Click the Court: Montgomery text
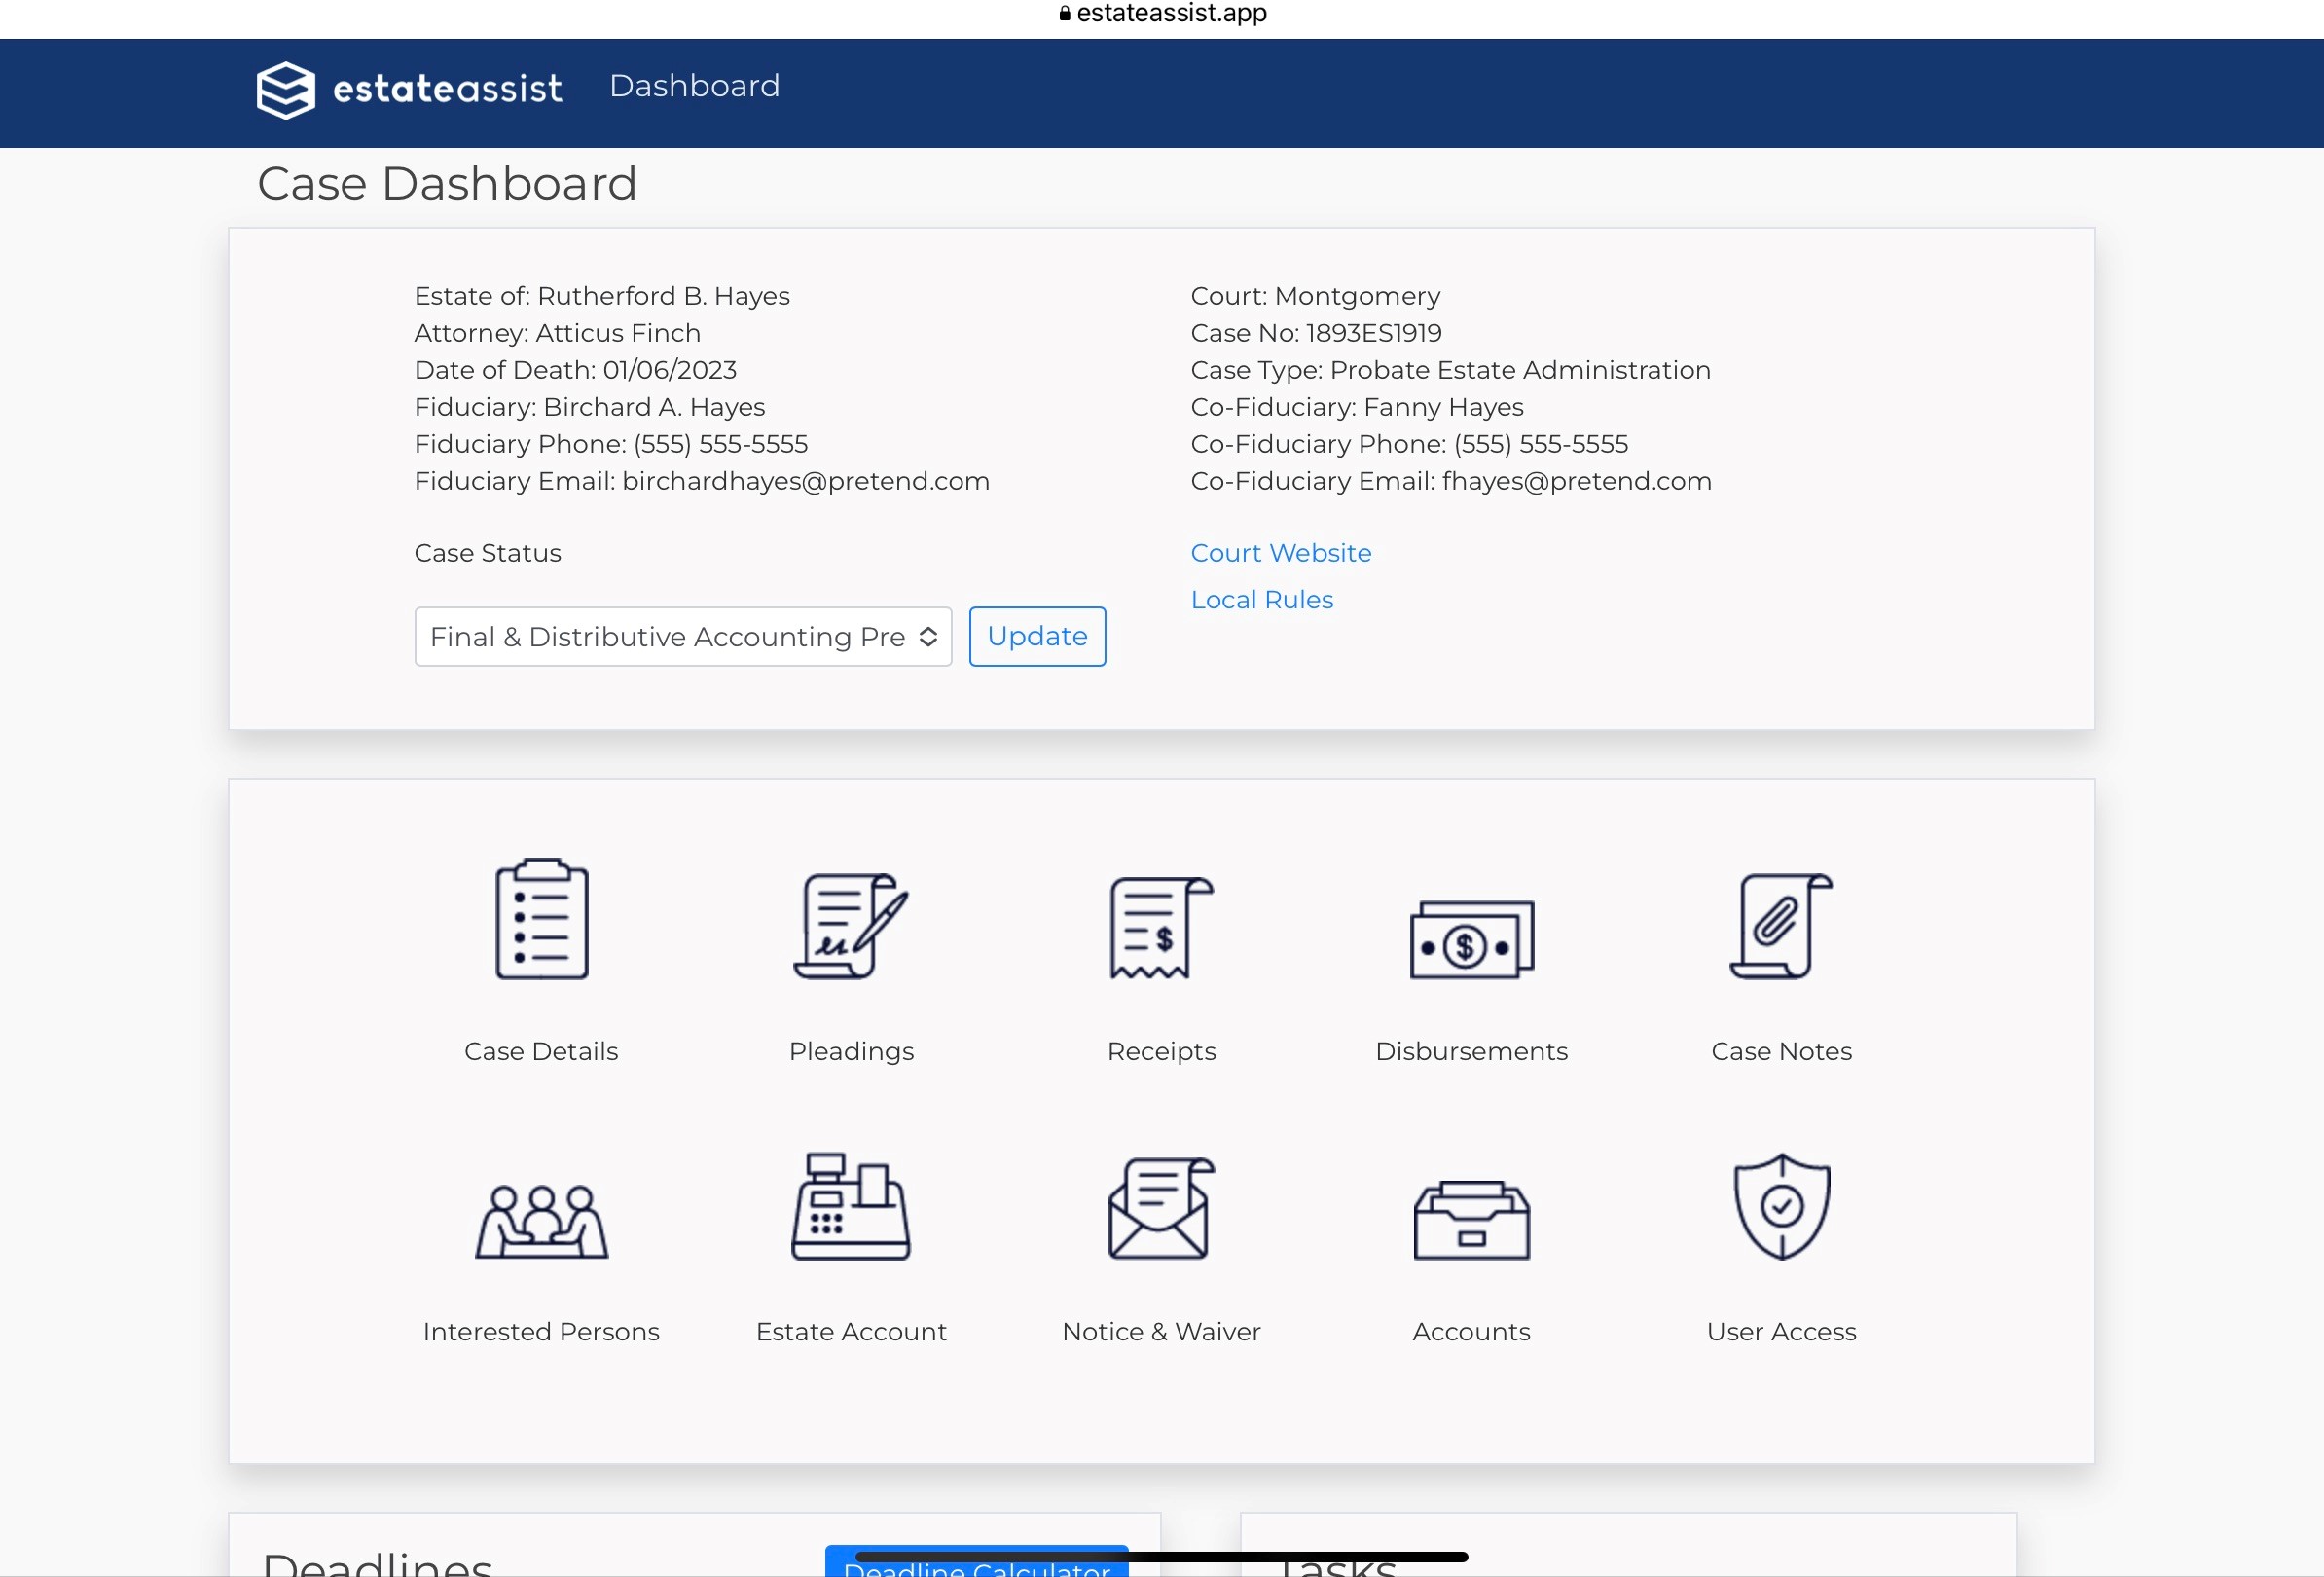Viewport: 2324px width, 1577px height. tap(1315, 296)
